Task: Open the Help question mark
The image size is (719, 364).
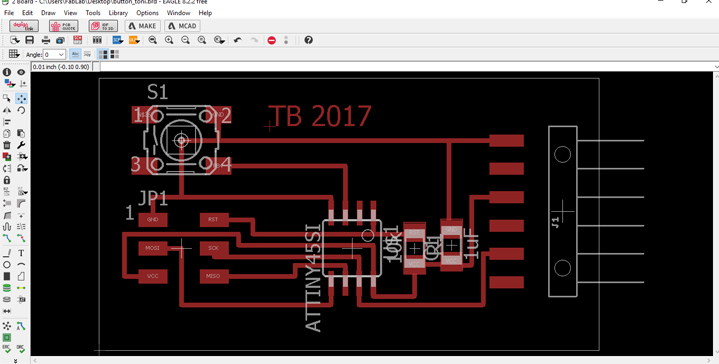Action: pyautogui.click(x=309, y=40)
